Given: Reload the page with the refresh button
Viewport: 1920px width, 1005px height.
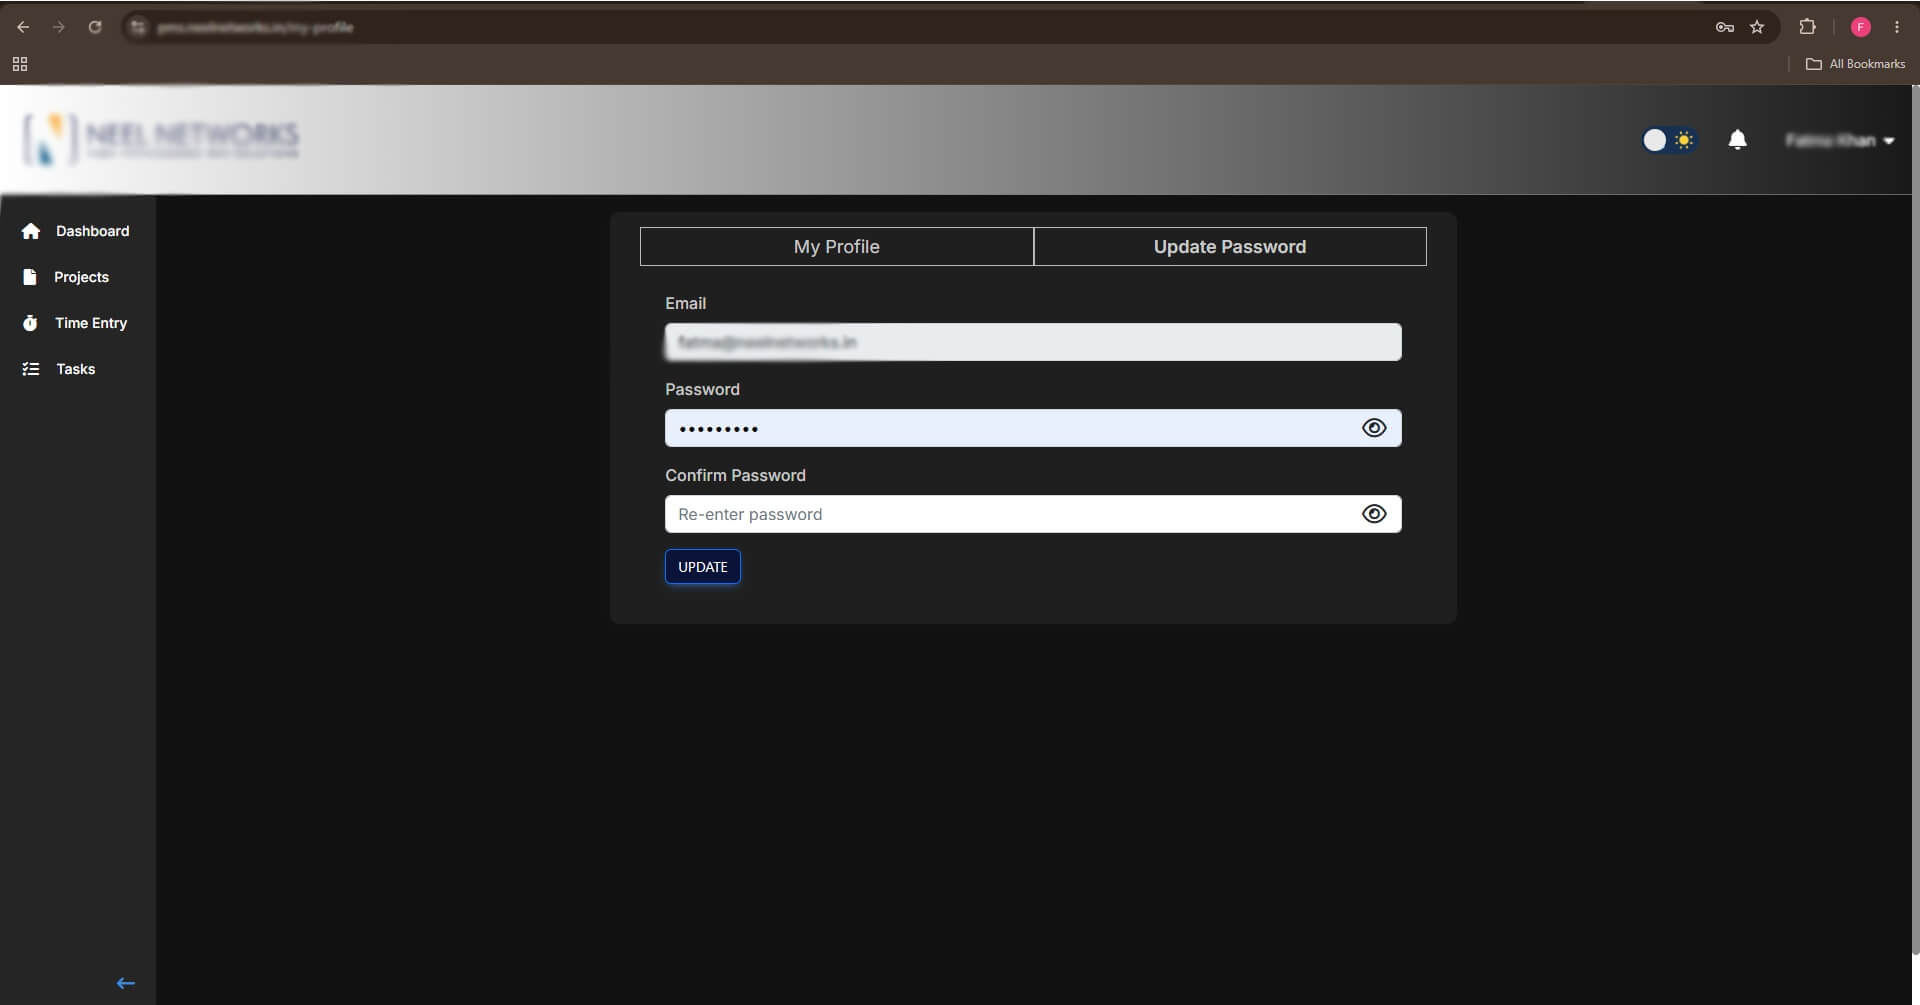Looking at the screenshot, I should tap(95, 27).
